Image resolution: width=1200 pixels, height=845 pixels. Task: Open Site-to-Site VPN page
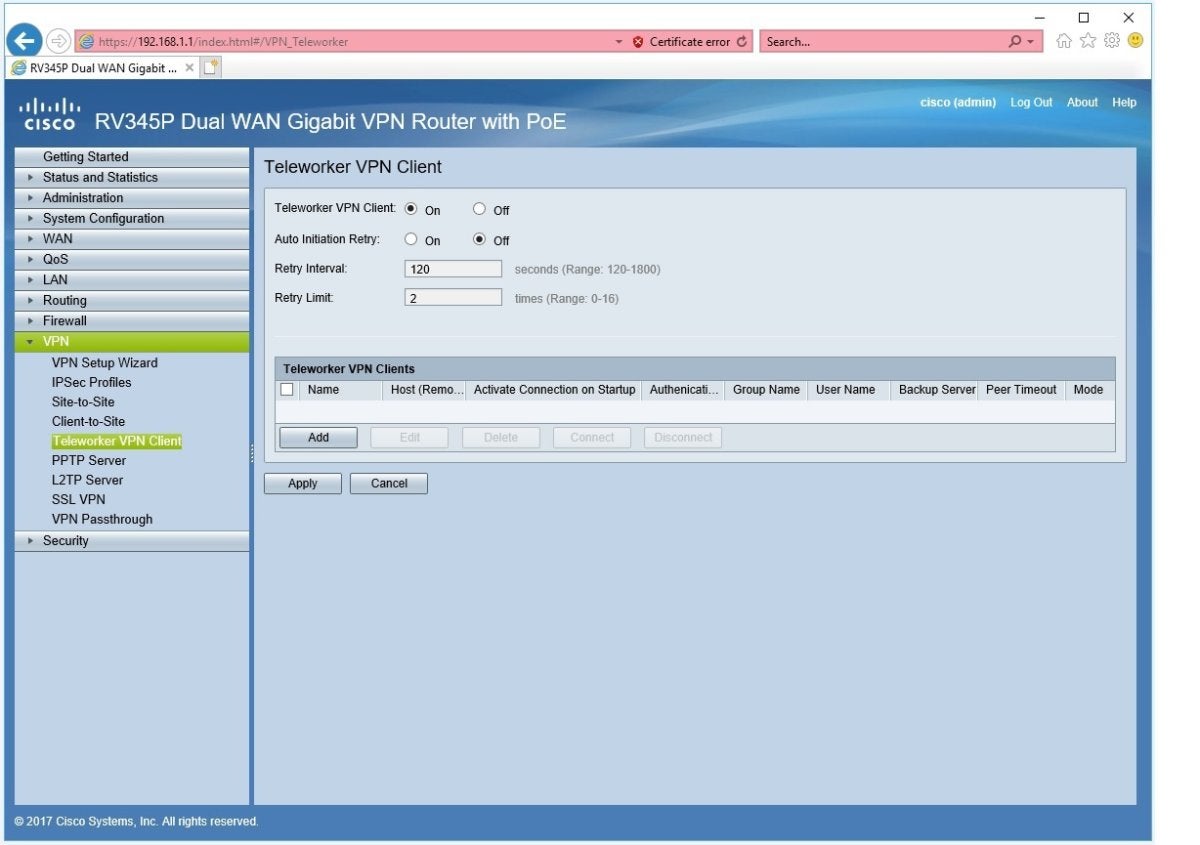pyautogui.click(x=83, y=402)
